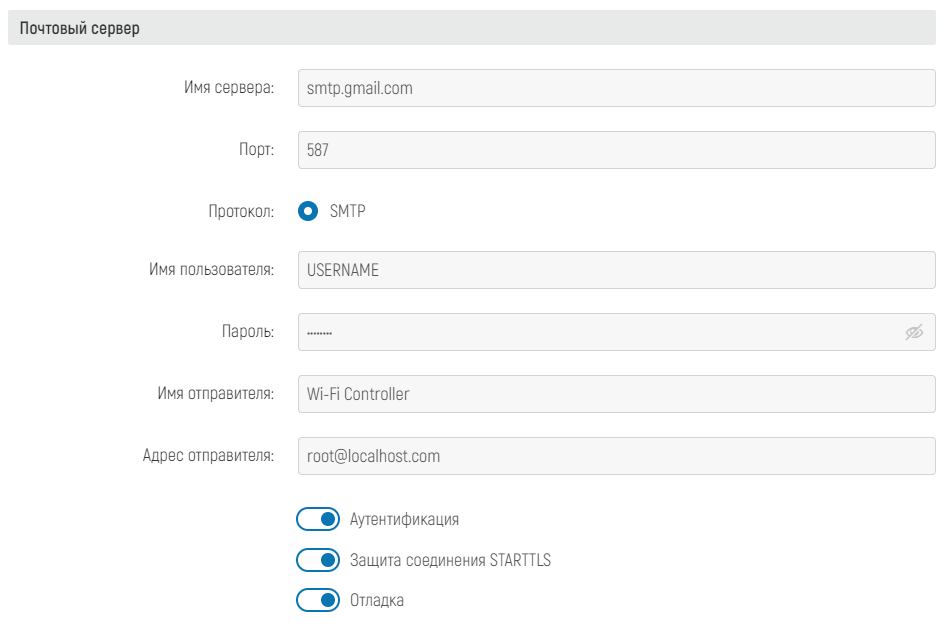Click the Имя сервера field label
946x627 pixels.
coord(229,88)
